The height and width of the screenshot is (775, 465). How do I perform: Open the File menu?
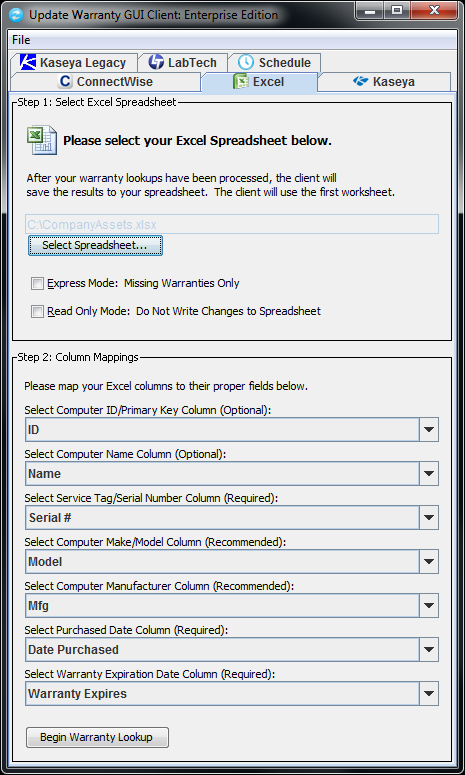click(x=21, y=40)
